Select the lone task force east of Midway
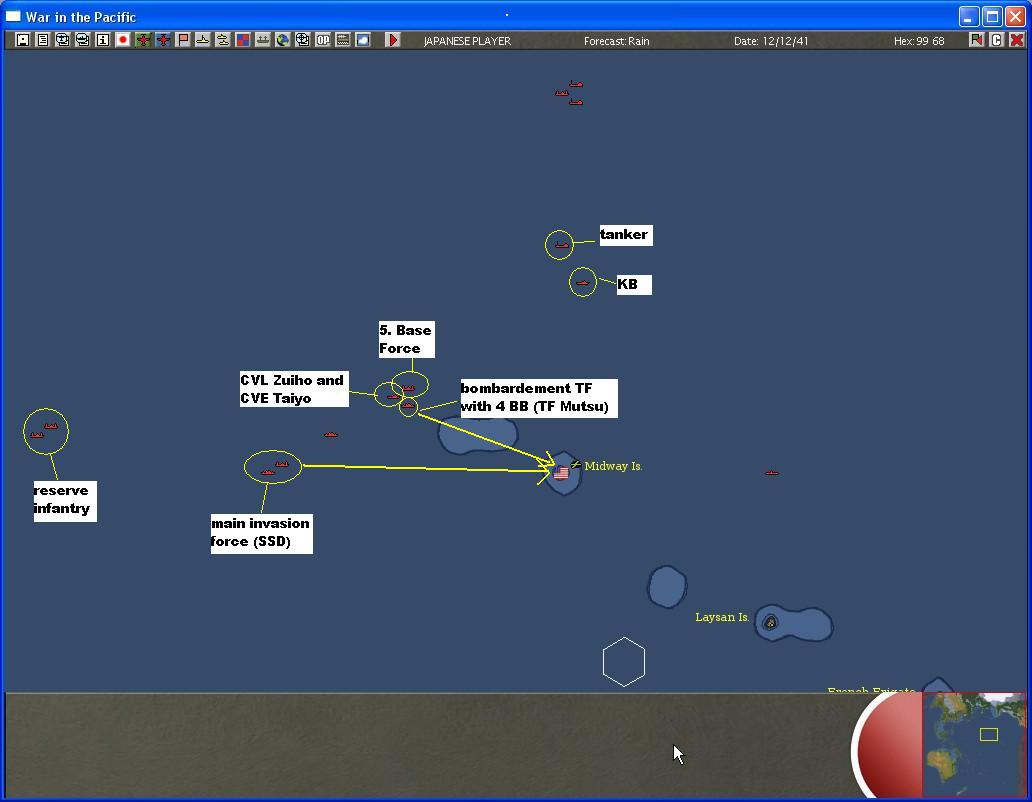This screenshot has height=802, width=1032. tap(771, 473)
